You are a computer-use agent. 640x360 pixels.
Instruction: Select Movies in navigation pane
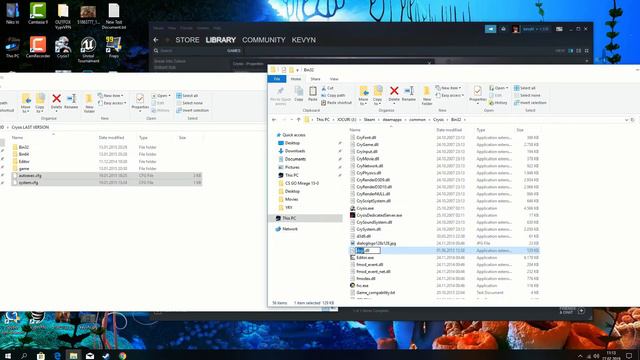290,199
